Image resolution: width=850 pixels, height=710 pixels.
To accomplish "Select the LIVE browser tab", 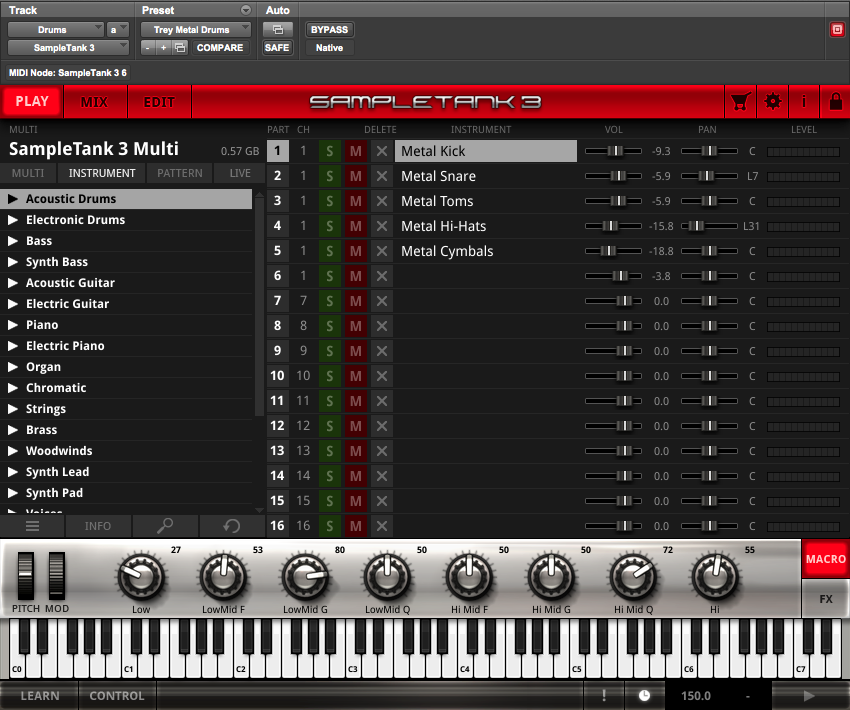I will point(240,173).
